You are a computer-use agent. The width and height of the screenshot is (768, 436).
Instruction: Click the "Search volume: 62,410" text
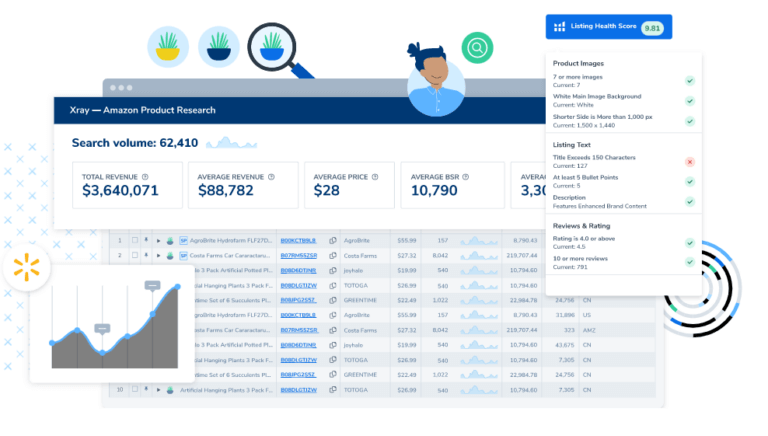(x=135, y=143)
